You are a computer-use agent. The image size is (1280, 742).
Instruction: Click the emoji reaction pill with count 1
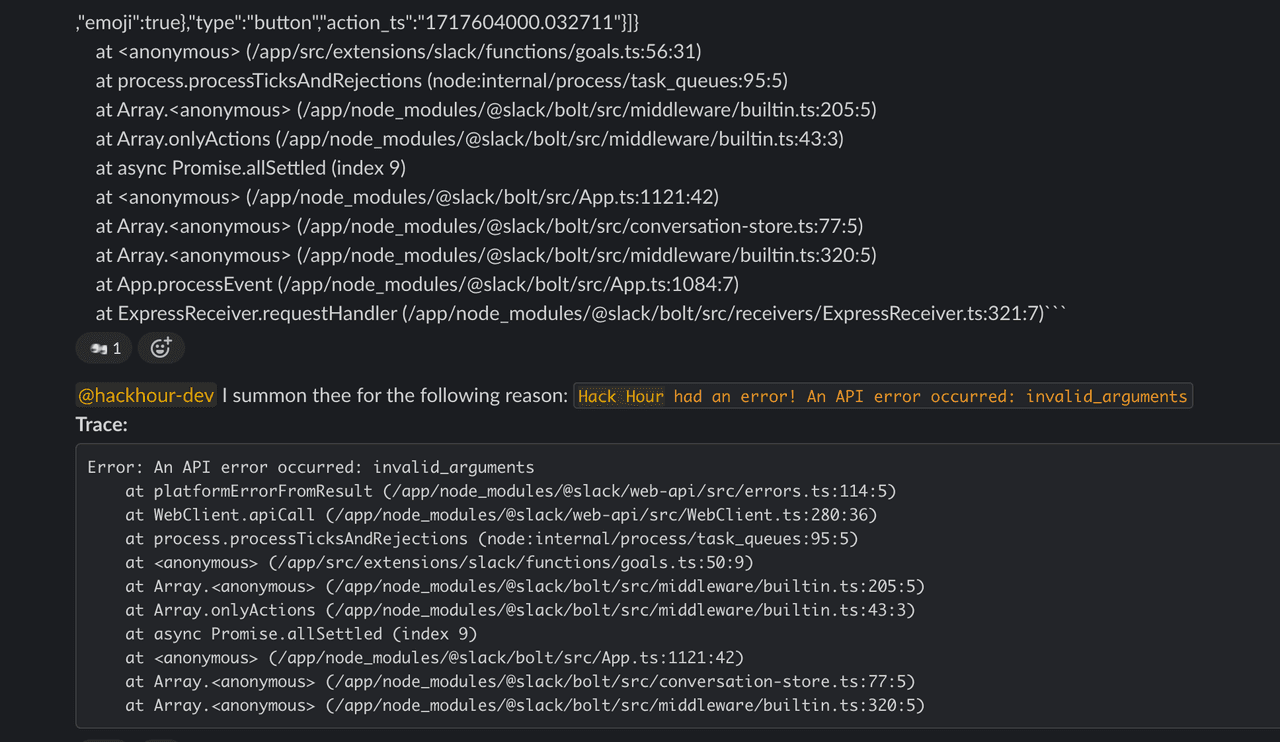[x=103, y=348]
